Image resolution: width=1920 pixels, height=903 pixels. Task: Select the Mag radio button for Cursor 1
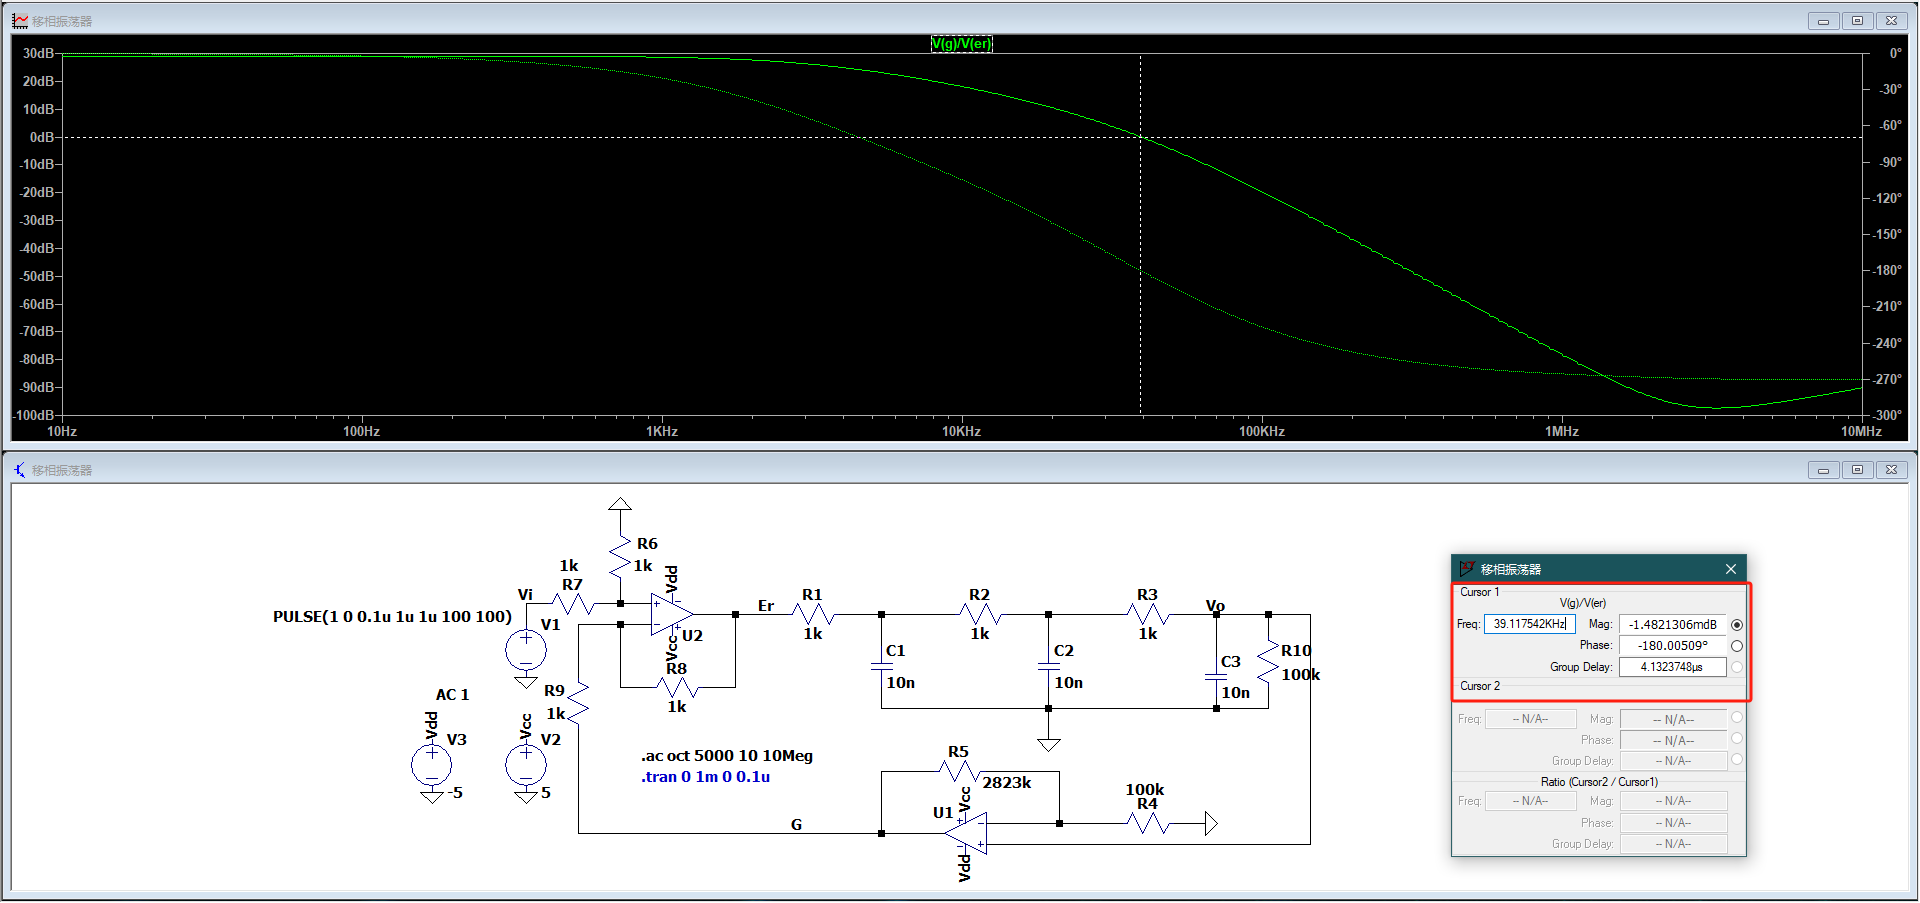click(1737, 625)
